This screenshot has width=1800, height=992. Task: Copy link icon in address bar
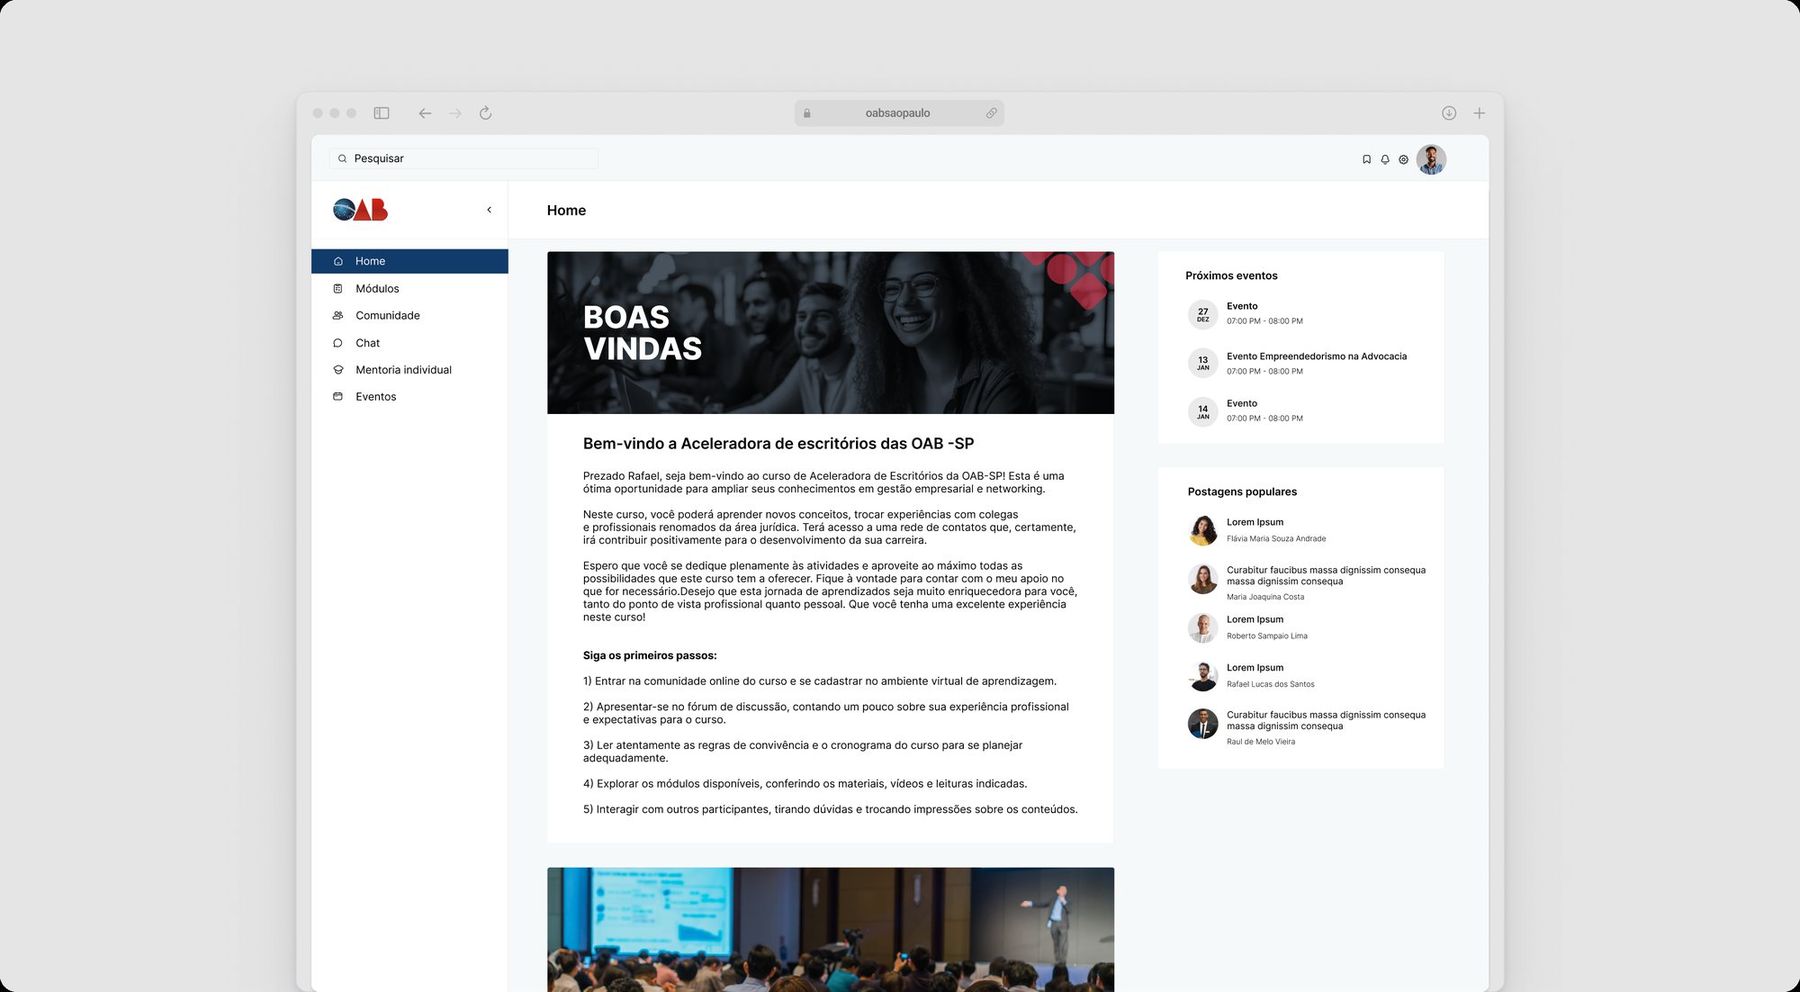[x=991, y=113]
